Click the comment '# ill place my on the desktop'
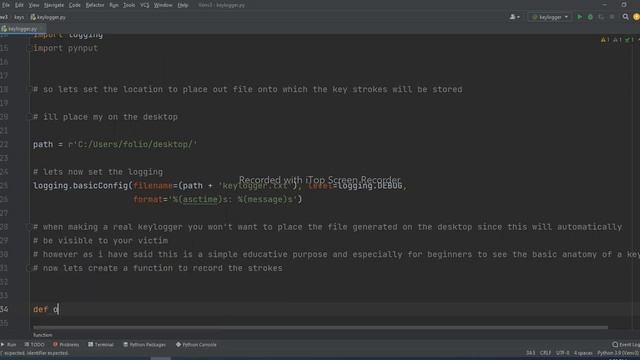640x360 pixels. coord(105,117)
